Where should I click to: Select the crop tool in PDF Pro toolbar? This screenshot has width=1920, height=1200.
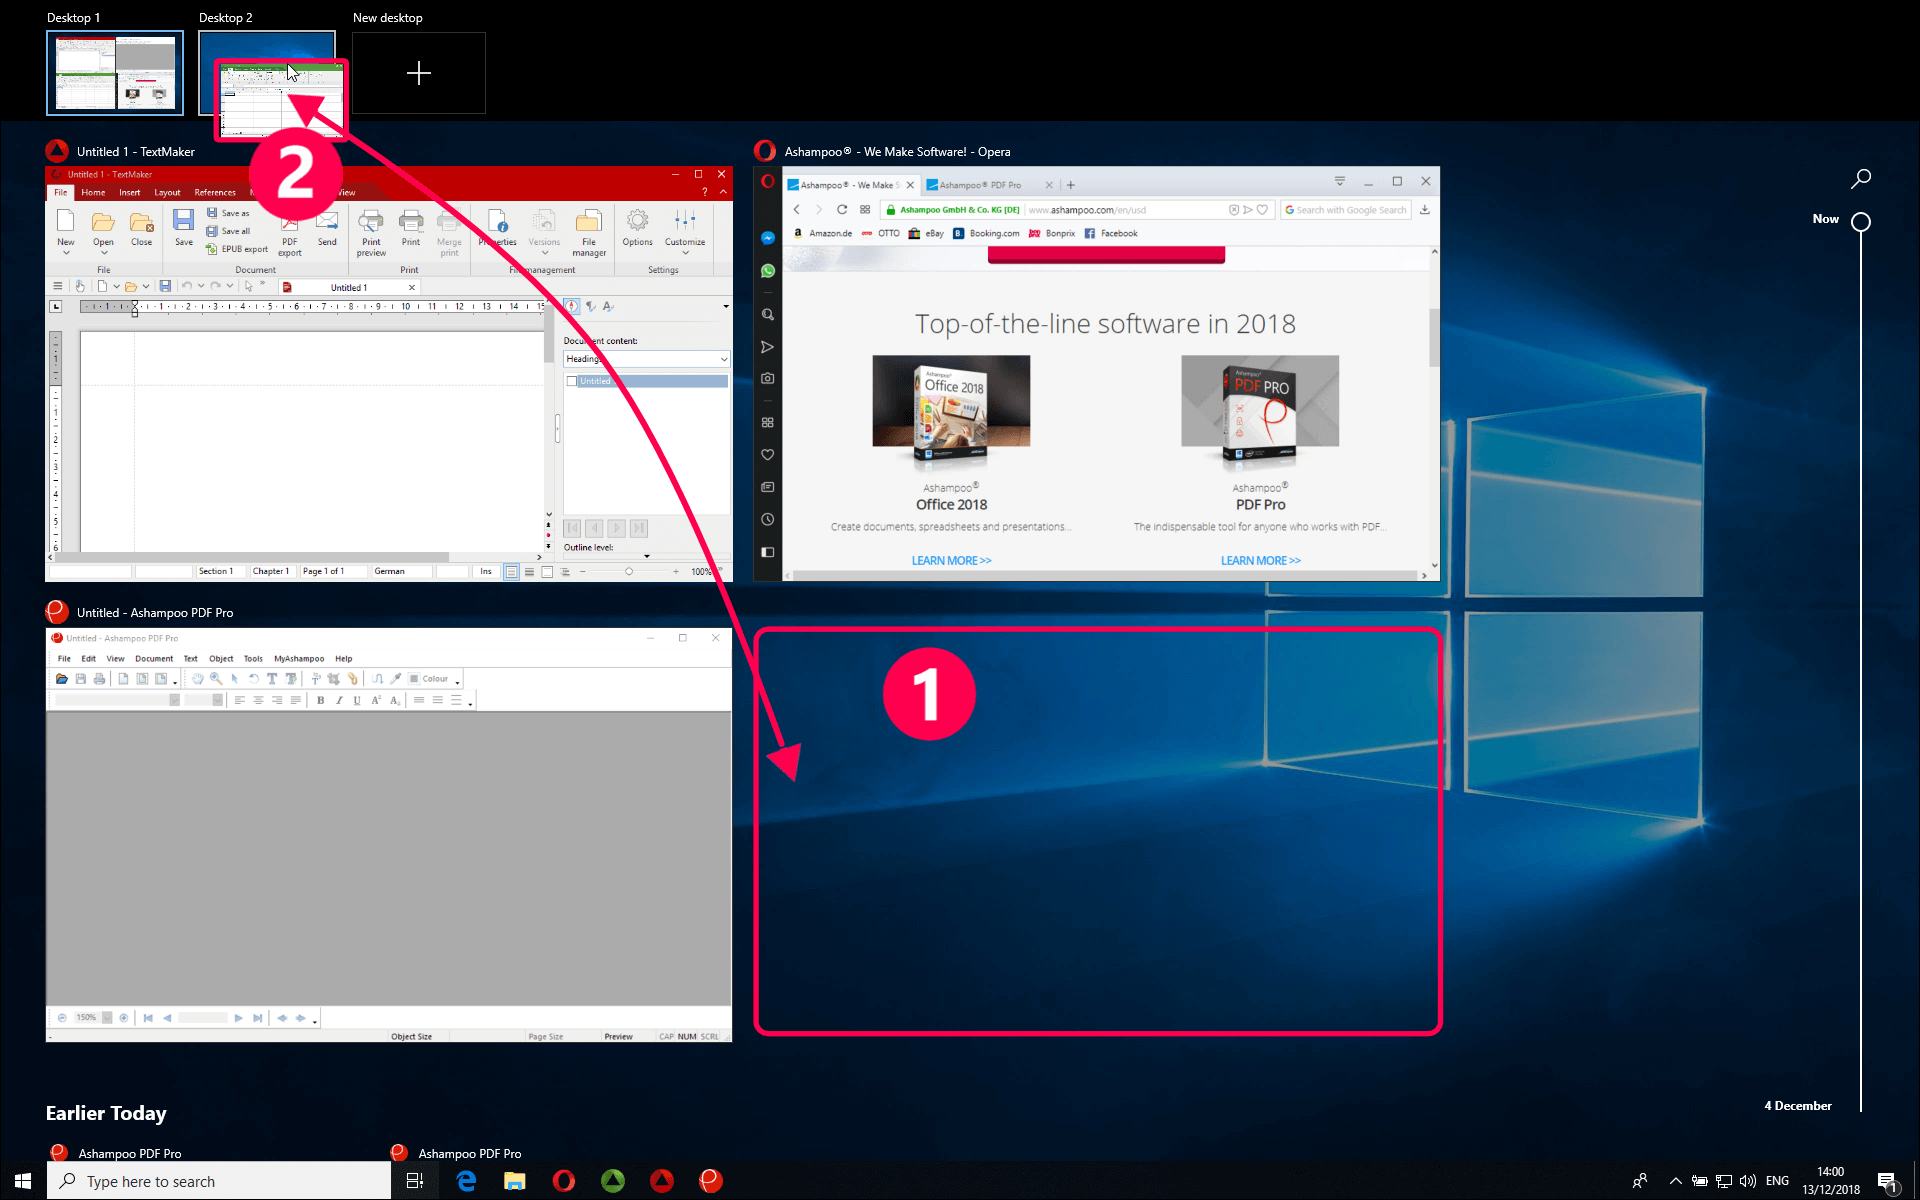(334, 679)
